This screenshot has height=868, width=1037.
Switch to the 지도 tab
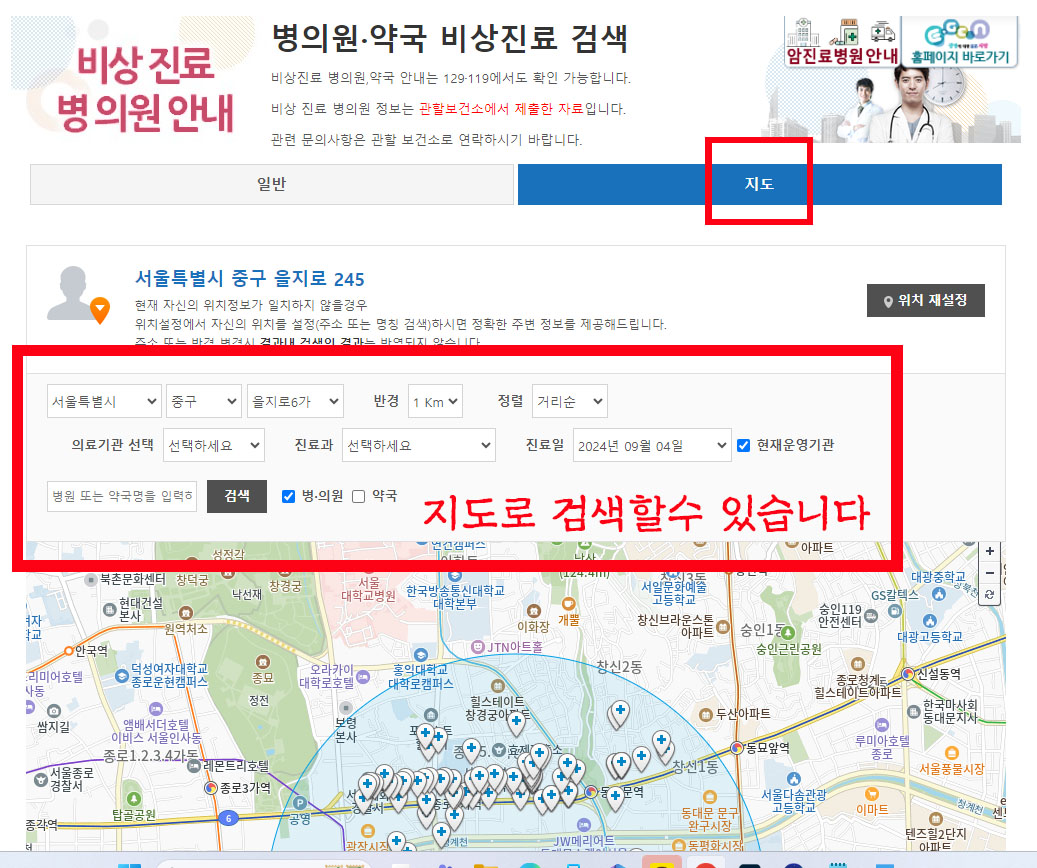[x=759, y=185]
